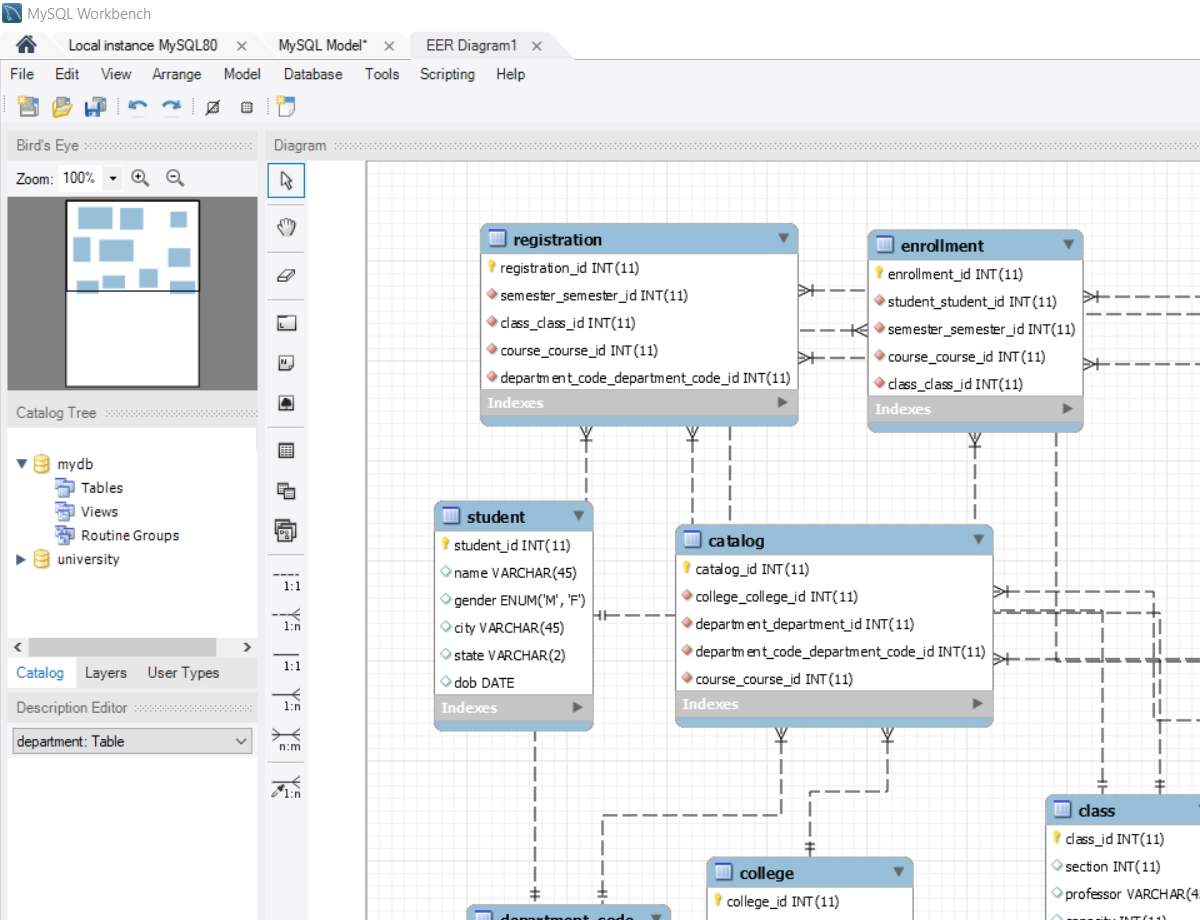Undo the last action in the toolbar
This screenshot has width=1200, height=920.
138,106
